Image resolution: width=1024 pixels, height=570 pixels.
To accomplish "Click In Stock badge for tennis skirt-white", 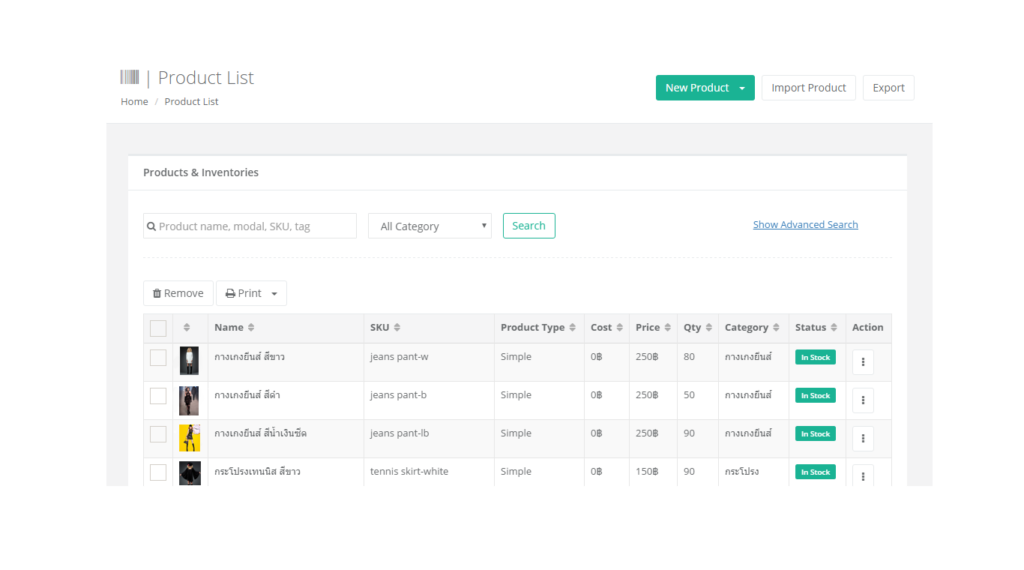I will pyautogui.click(x=815, y=472).
